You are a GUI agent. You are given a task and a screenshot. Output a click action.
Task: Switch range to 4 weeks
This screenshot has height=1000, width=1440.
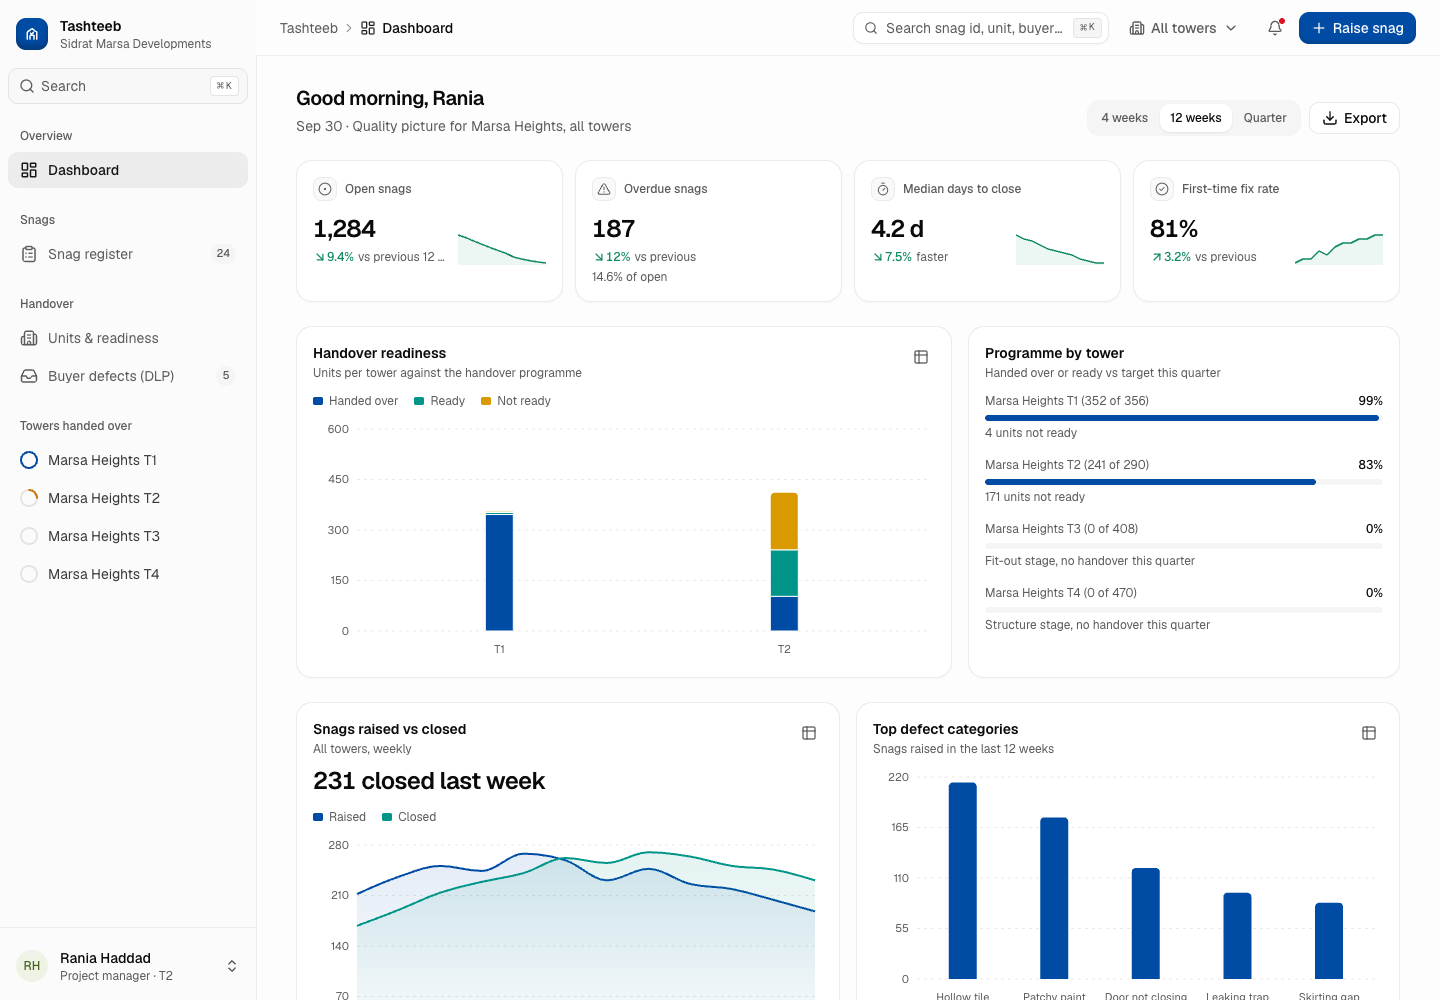[1124, 118]
